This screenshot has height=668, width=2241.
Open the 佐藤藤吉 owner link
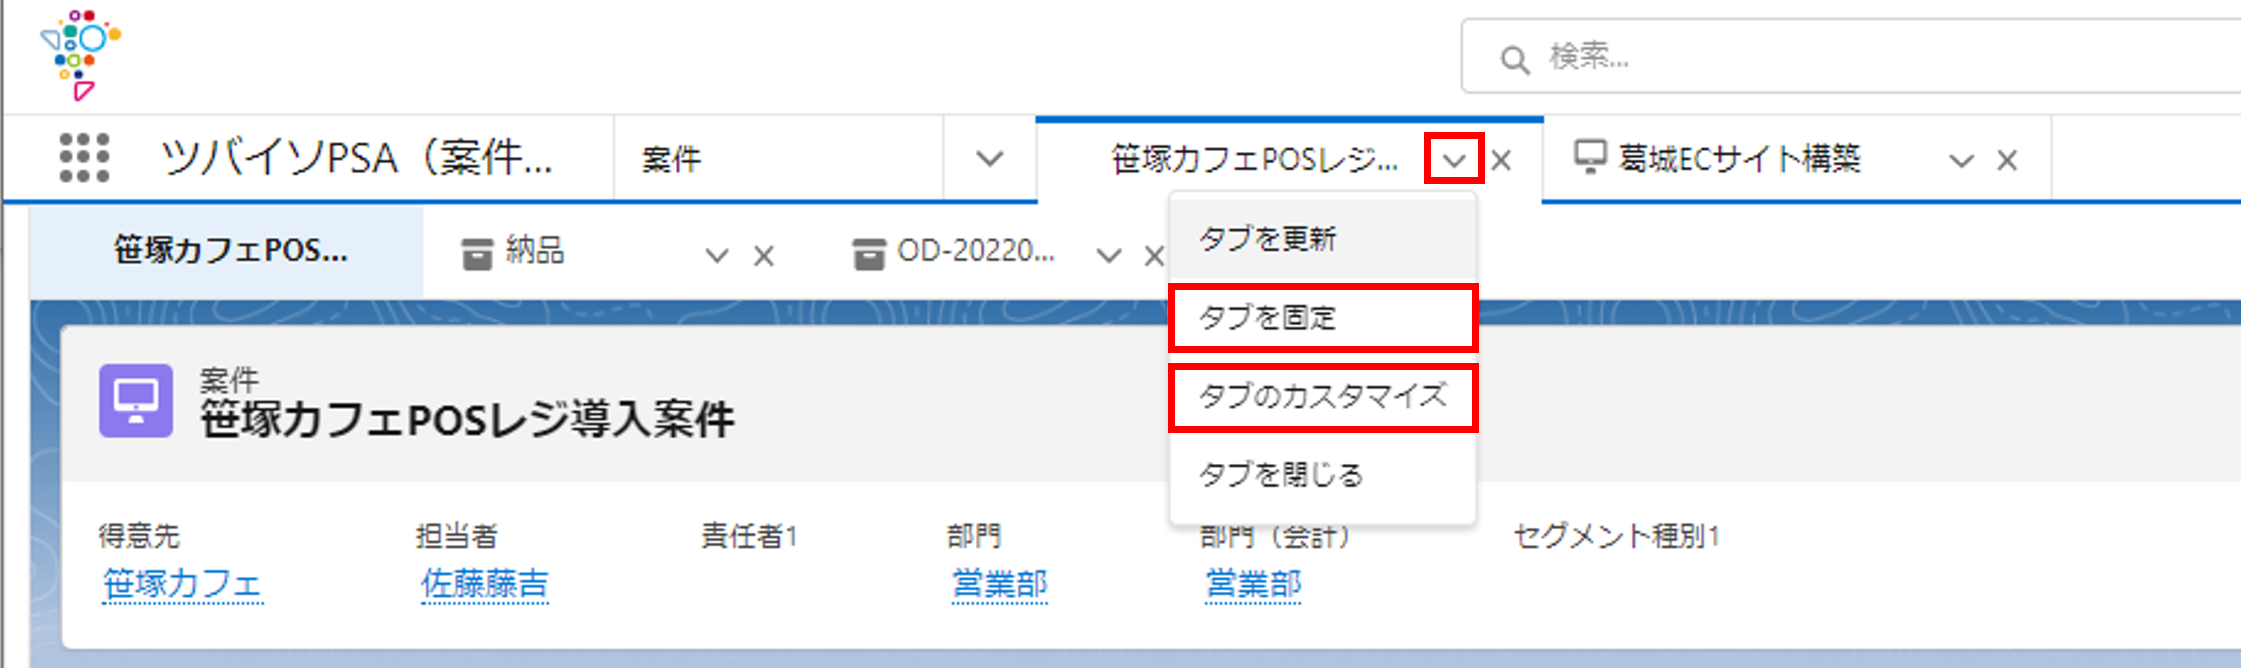coord(485,583)
